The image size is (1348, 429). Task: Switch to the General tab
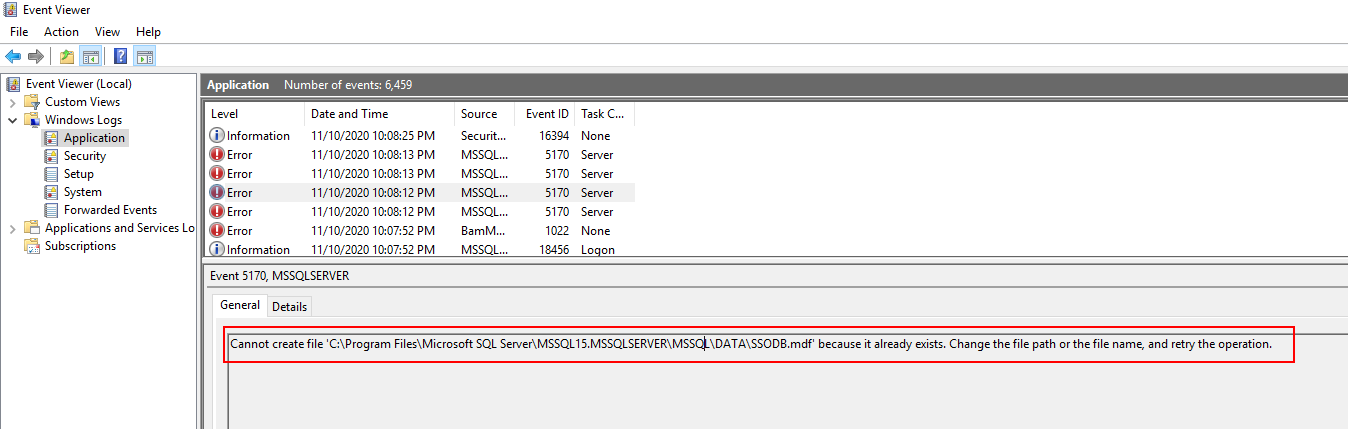click(x=240, y=306)
